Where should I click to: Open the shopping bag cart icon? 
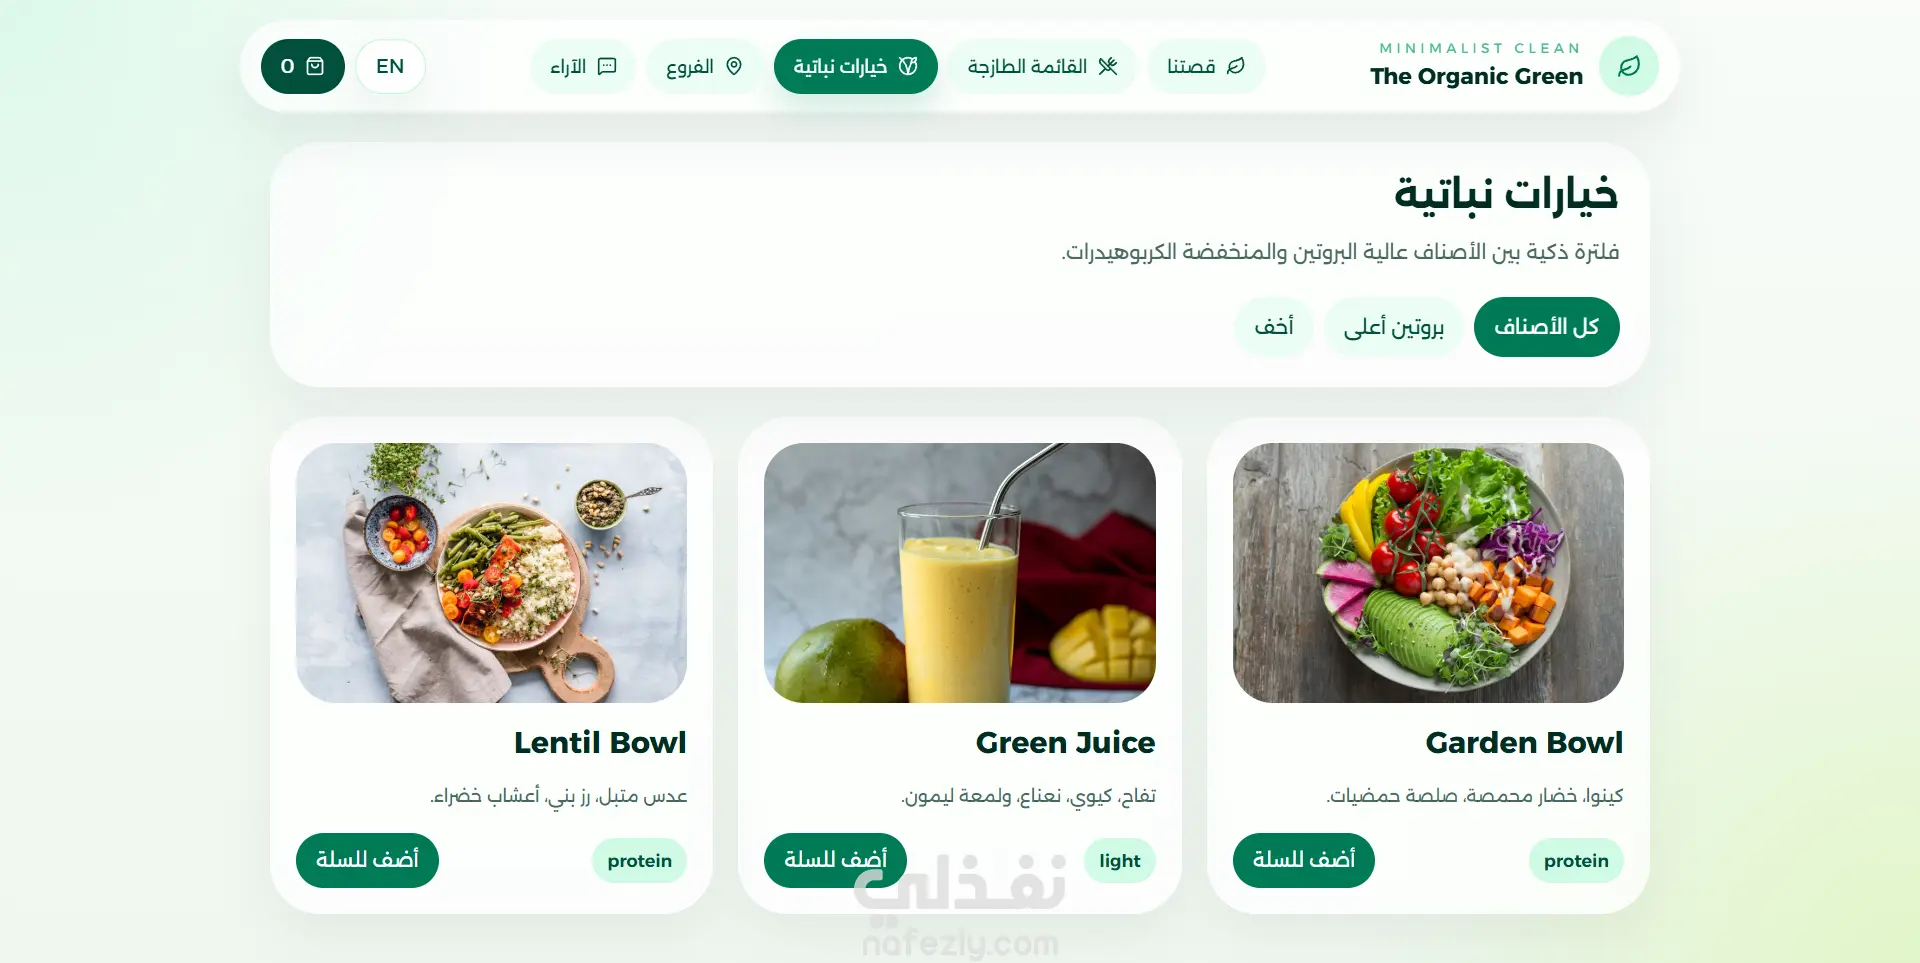click(315, 66)
